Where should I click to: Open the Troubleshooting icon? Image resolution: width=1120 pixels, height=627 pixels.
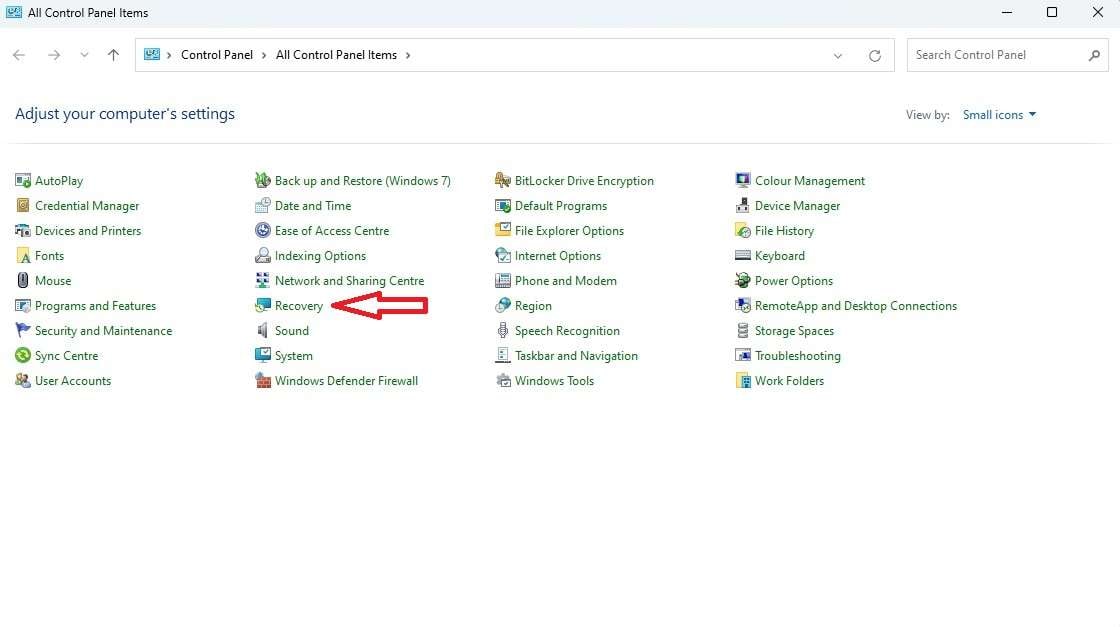(743, 356)
